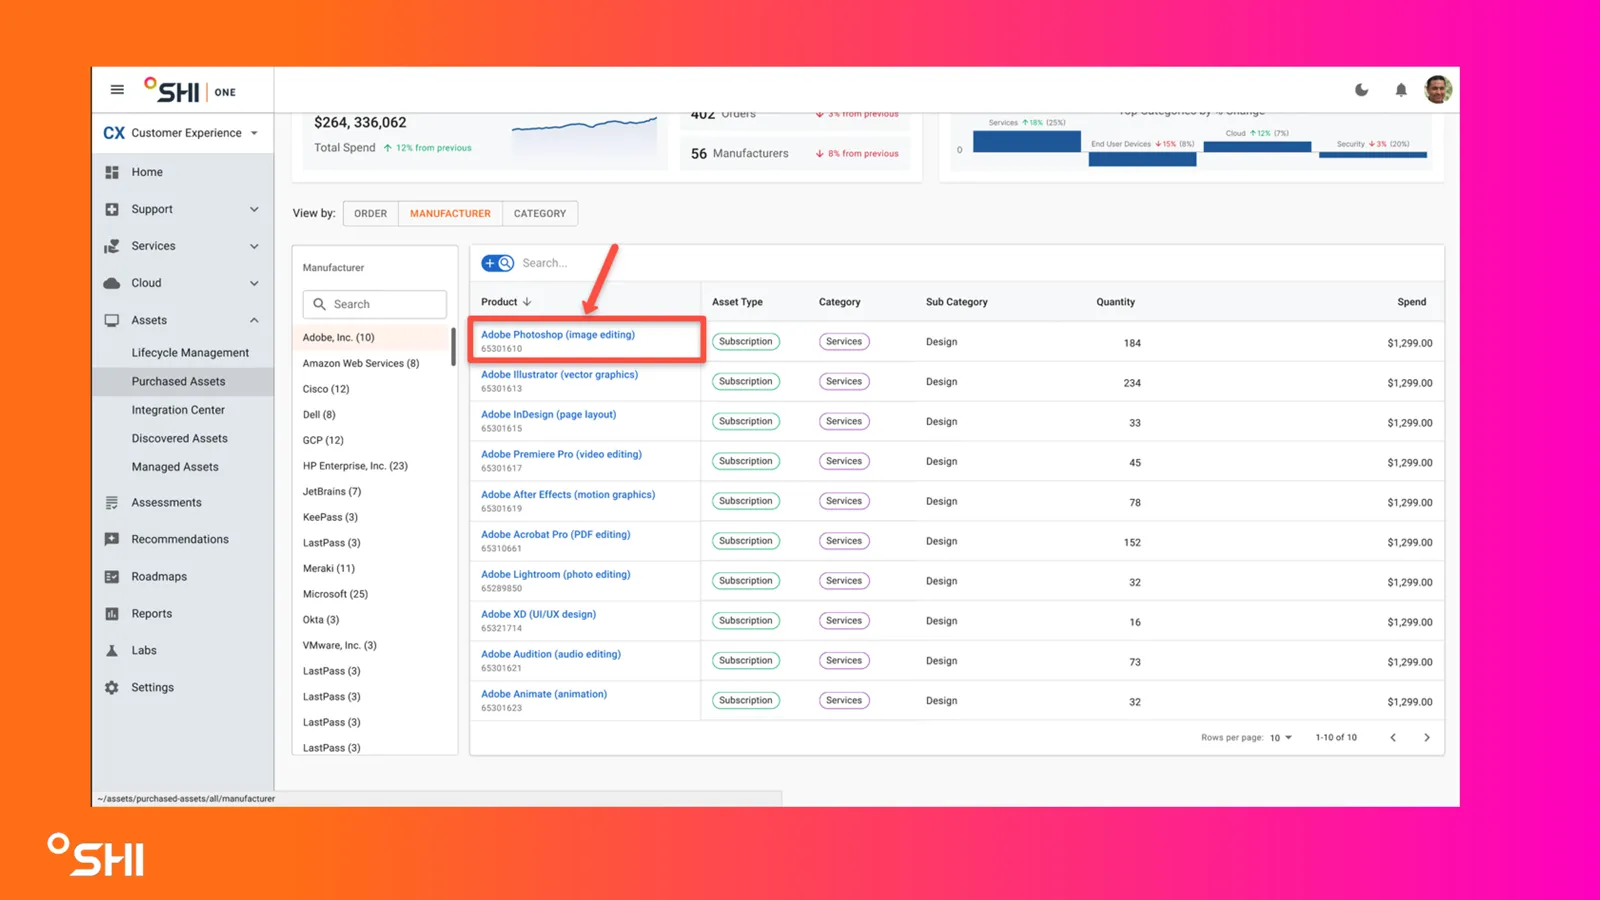Screen dimensions: 1600x900
Task: Click Services sidebar icon
Action: click(x=112, y=246)
